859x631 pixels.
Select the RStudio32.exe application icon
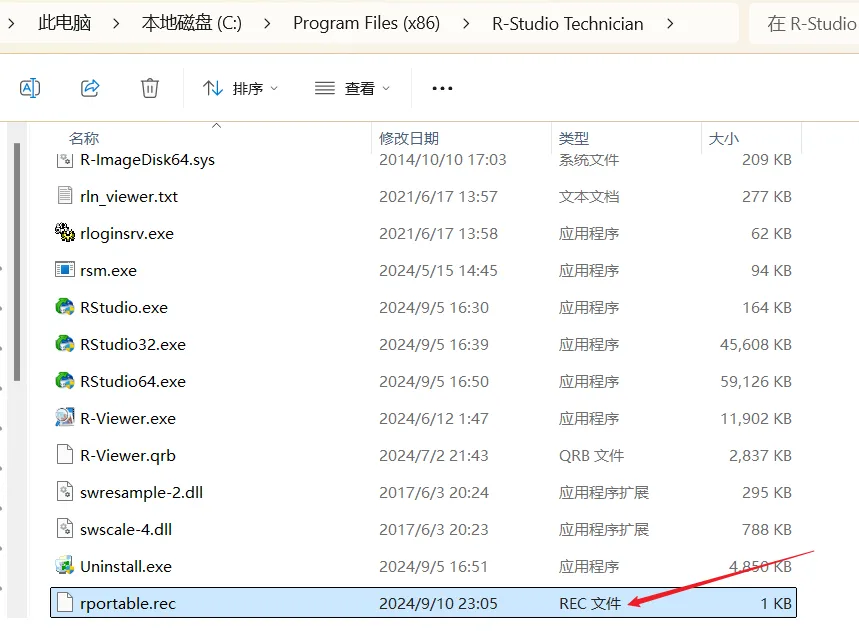click(62, 344)
